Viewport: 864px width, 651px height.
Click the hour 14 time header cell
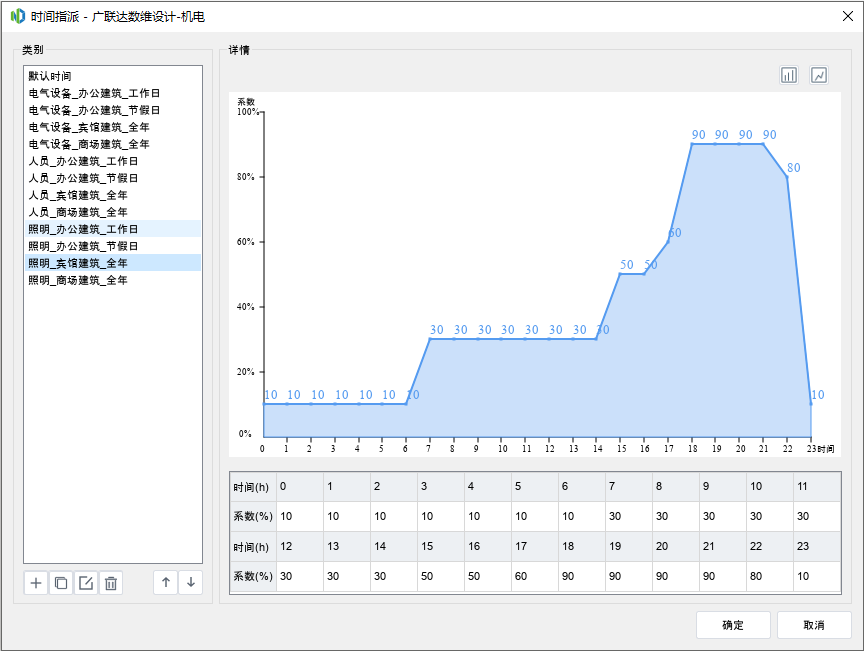click(394, 546)
